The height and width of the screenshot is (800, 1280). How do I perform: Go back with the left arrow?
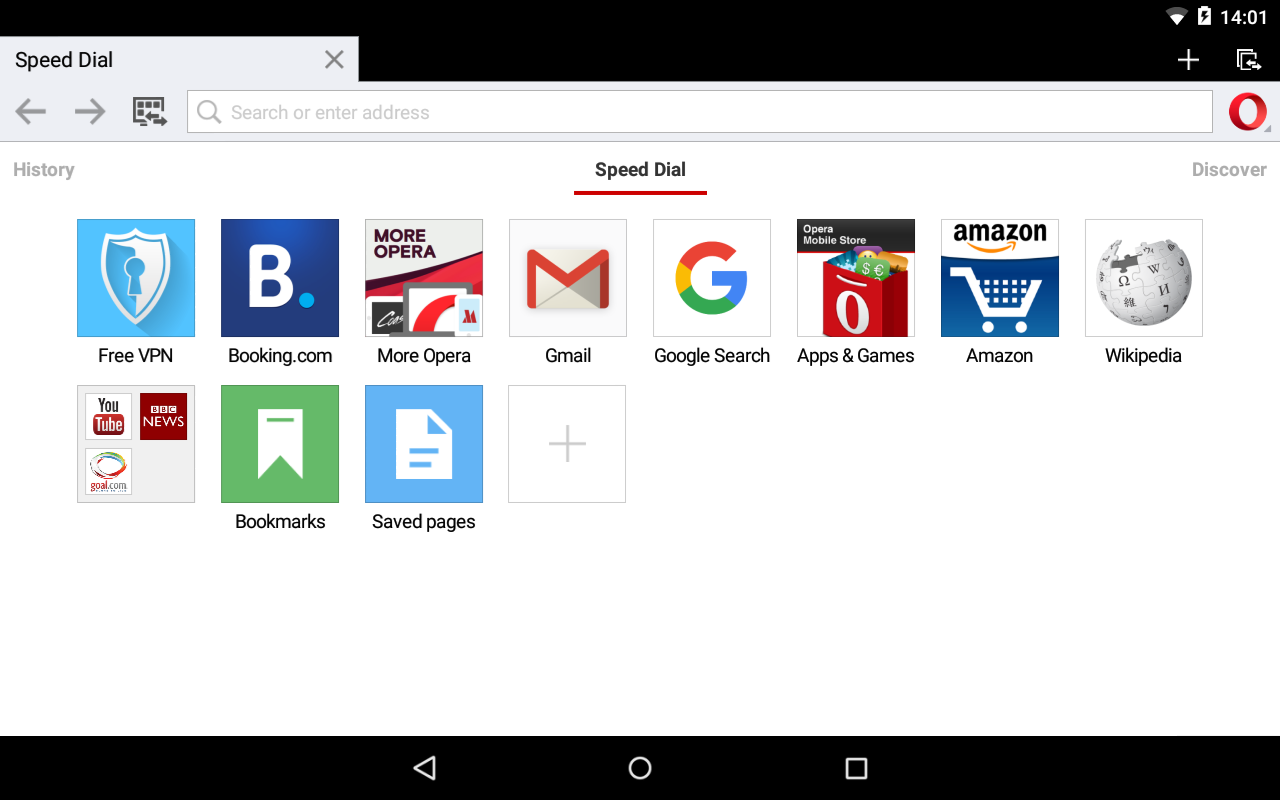coord(31,112)
